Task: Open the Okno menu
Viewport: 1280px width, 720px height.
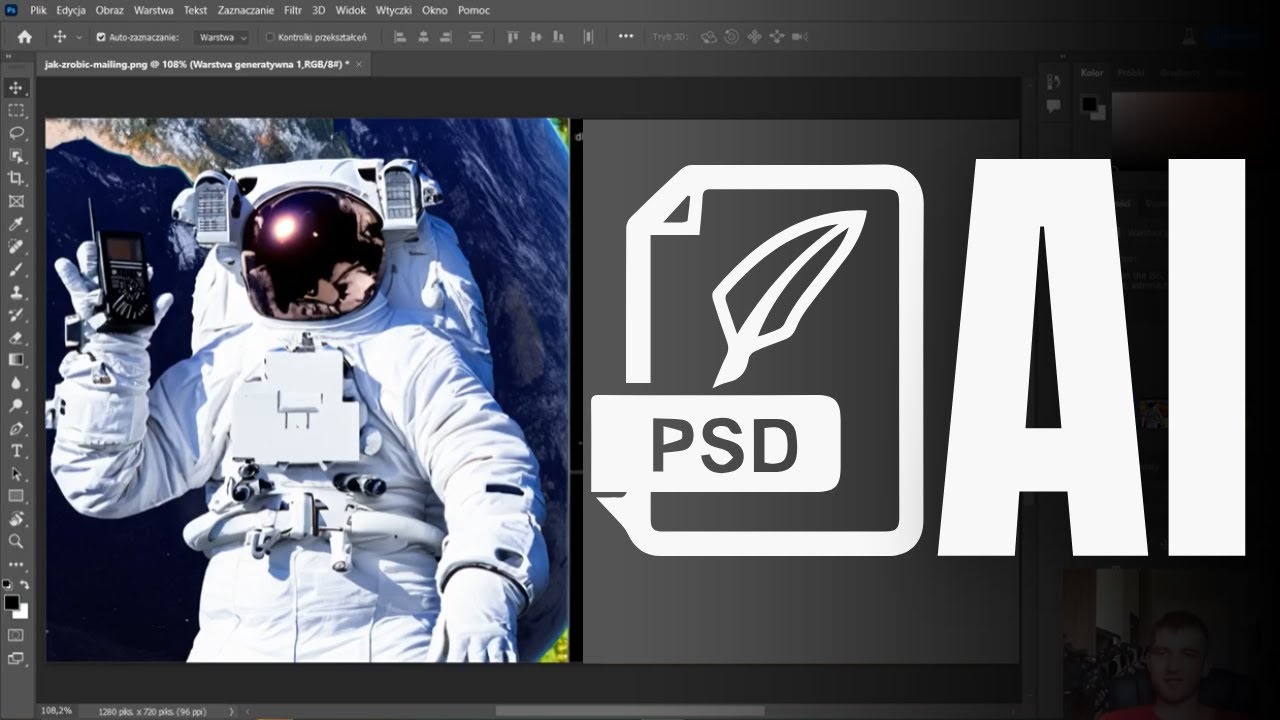Action: point(435,10)
